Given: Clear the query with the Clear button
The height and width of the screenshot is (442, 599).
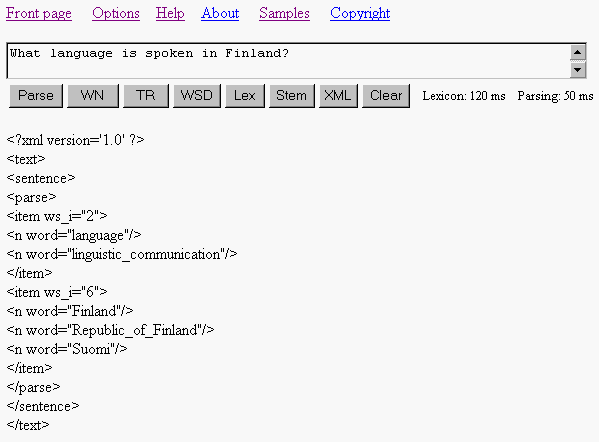Looking at the screenshot, I should (x=386, y=96).
